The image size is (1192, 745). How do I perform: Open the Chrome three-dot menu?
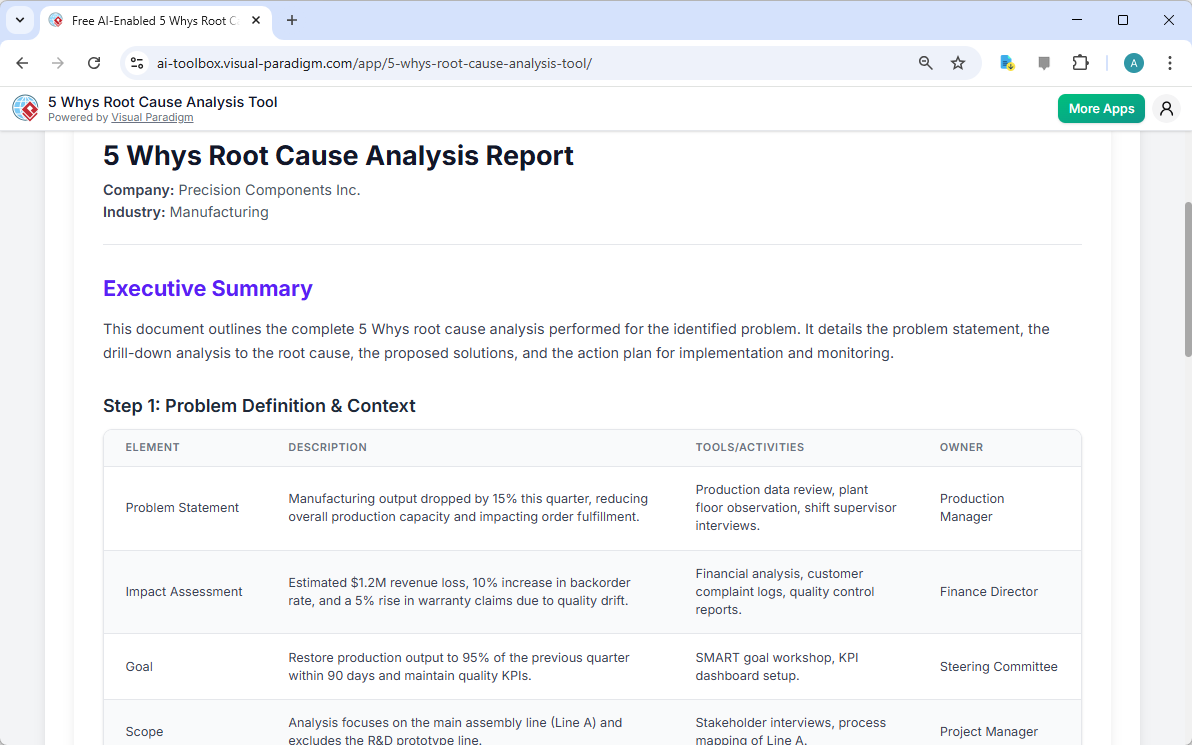click(1170, 62)
